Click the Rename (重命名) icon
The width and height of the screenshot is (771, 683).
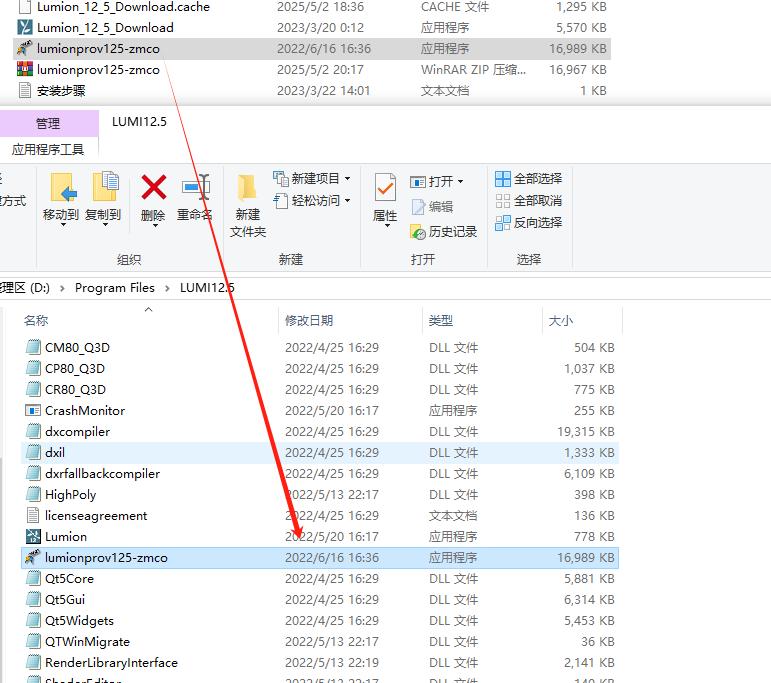click(x=195, y=187)
